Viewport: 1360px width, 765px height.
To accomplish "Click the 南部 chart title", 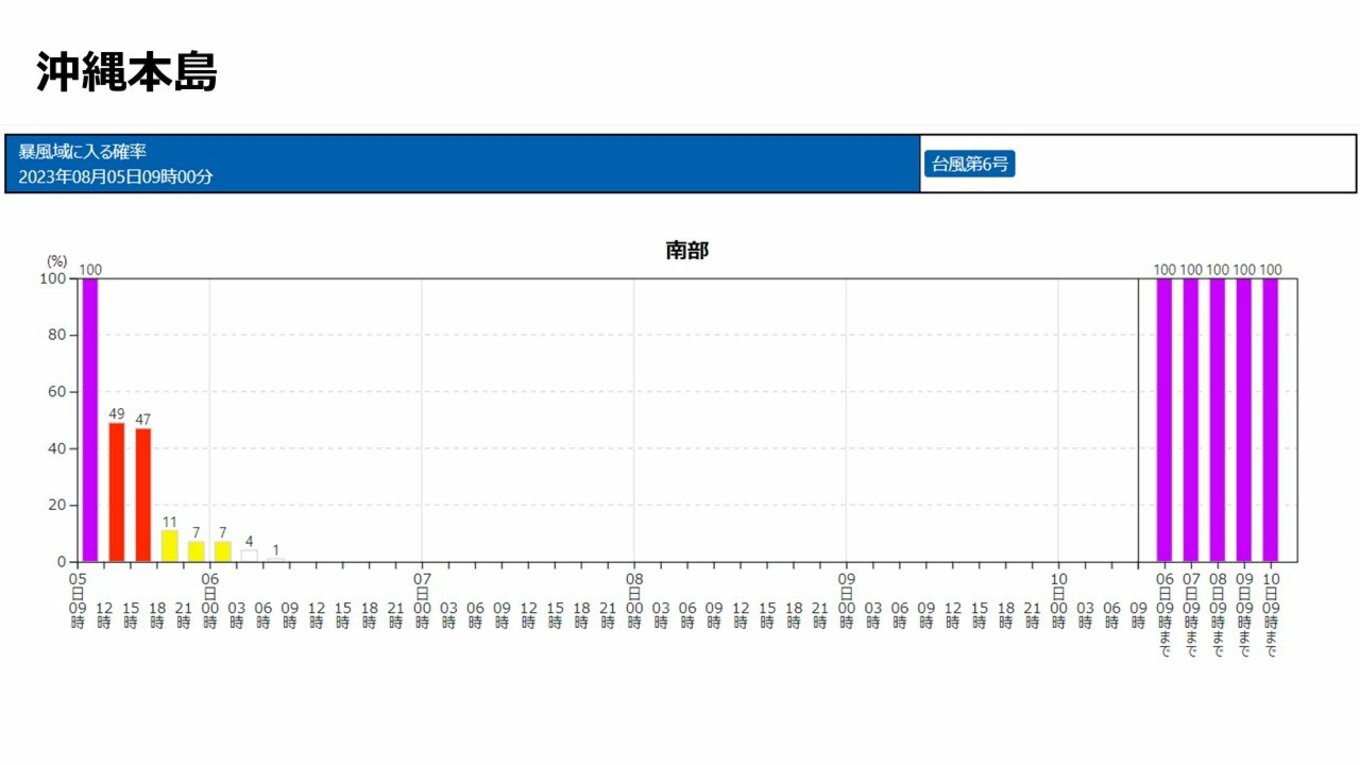I will click(687, 251).
